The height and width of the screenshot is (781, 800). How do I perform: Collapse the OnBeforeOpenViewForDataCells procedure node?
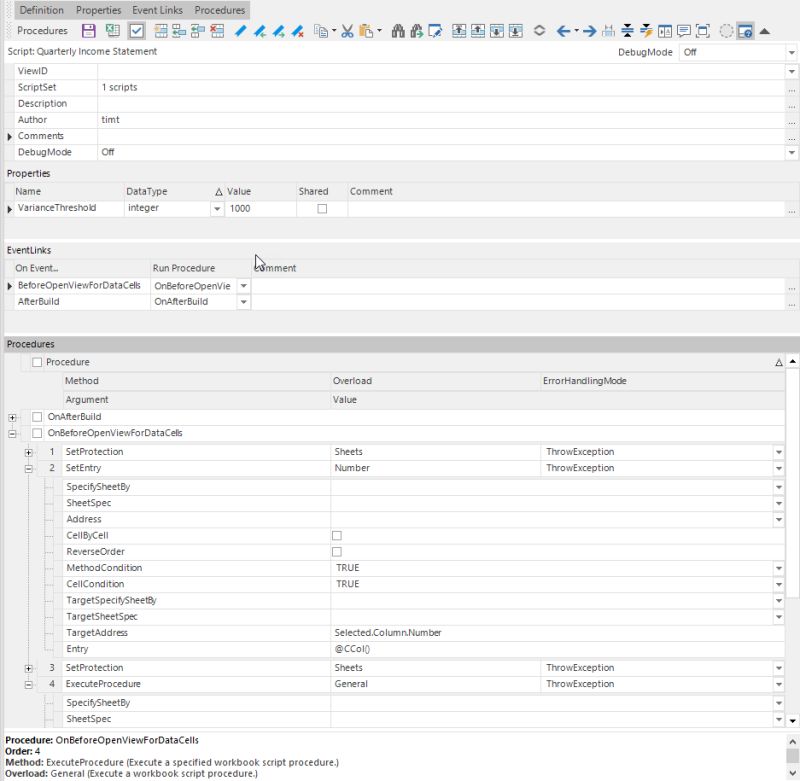[12, 434]
